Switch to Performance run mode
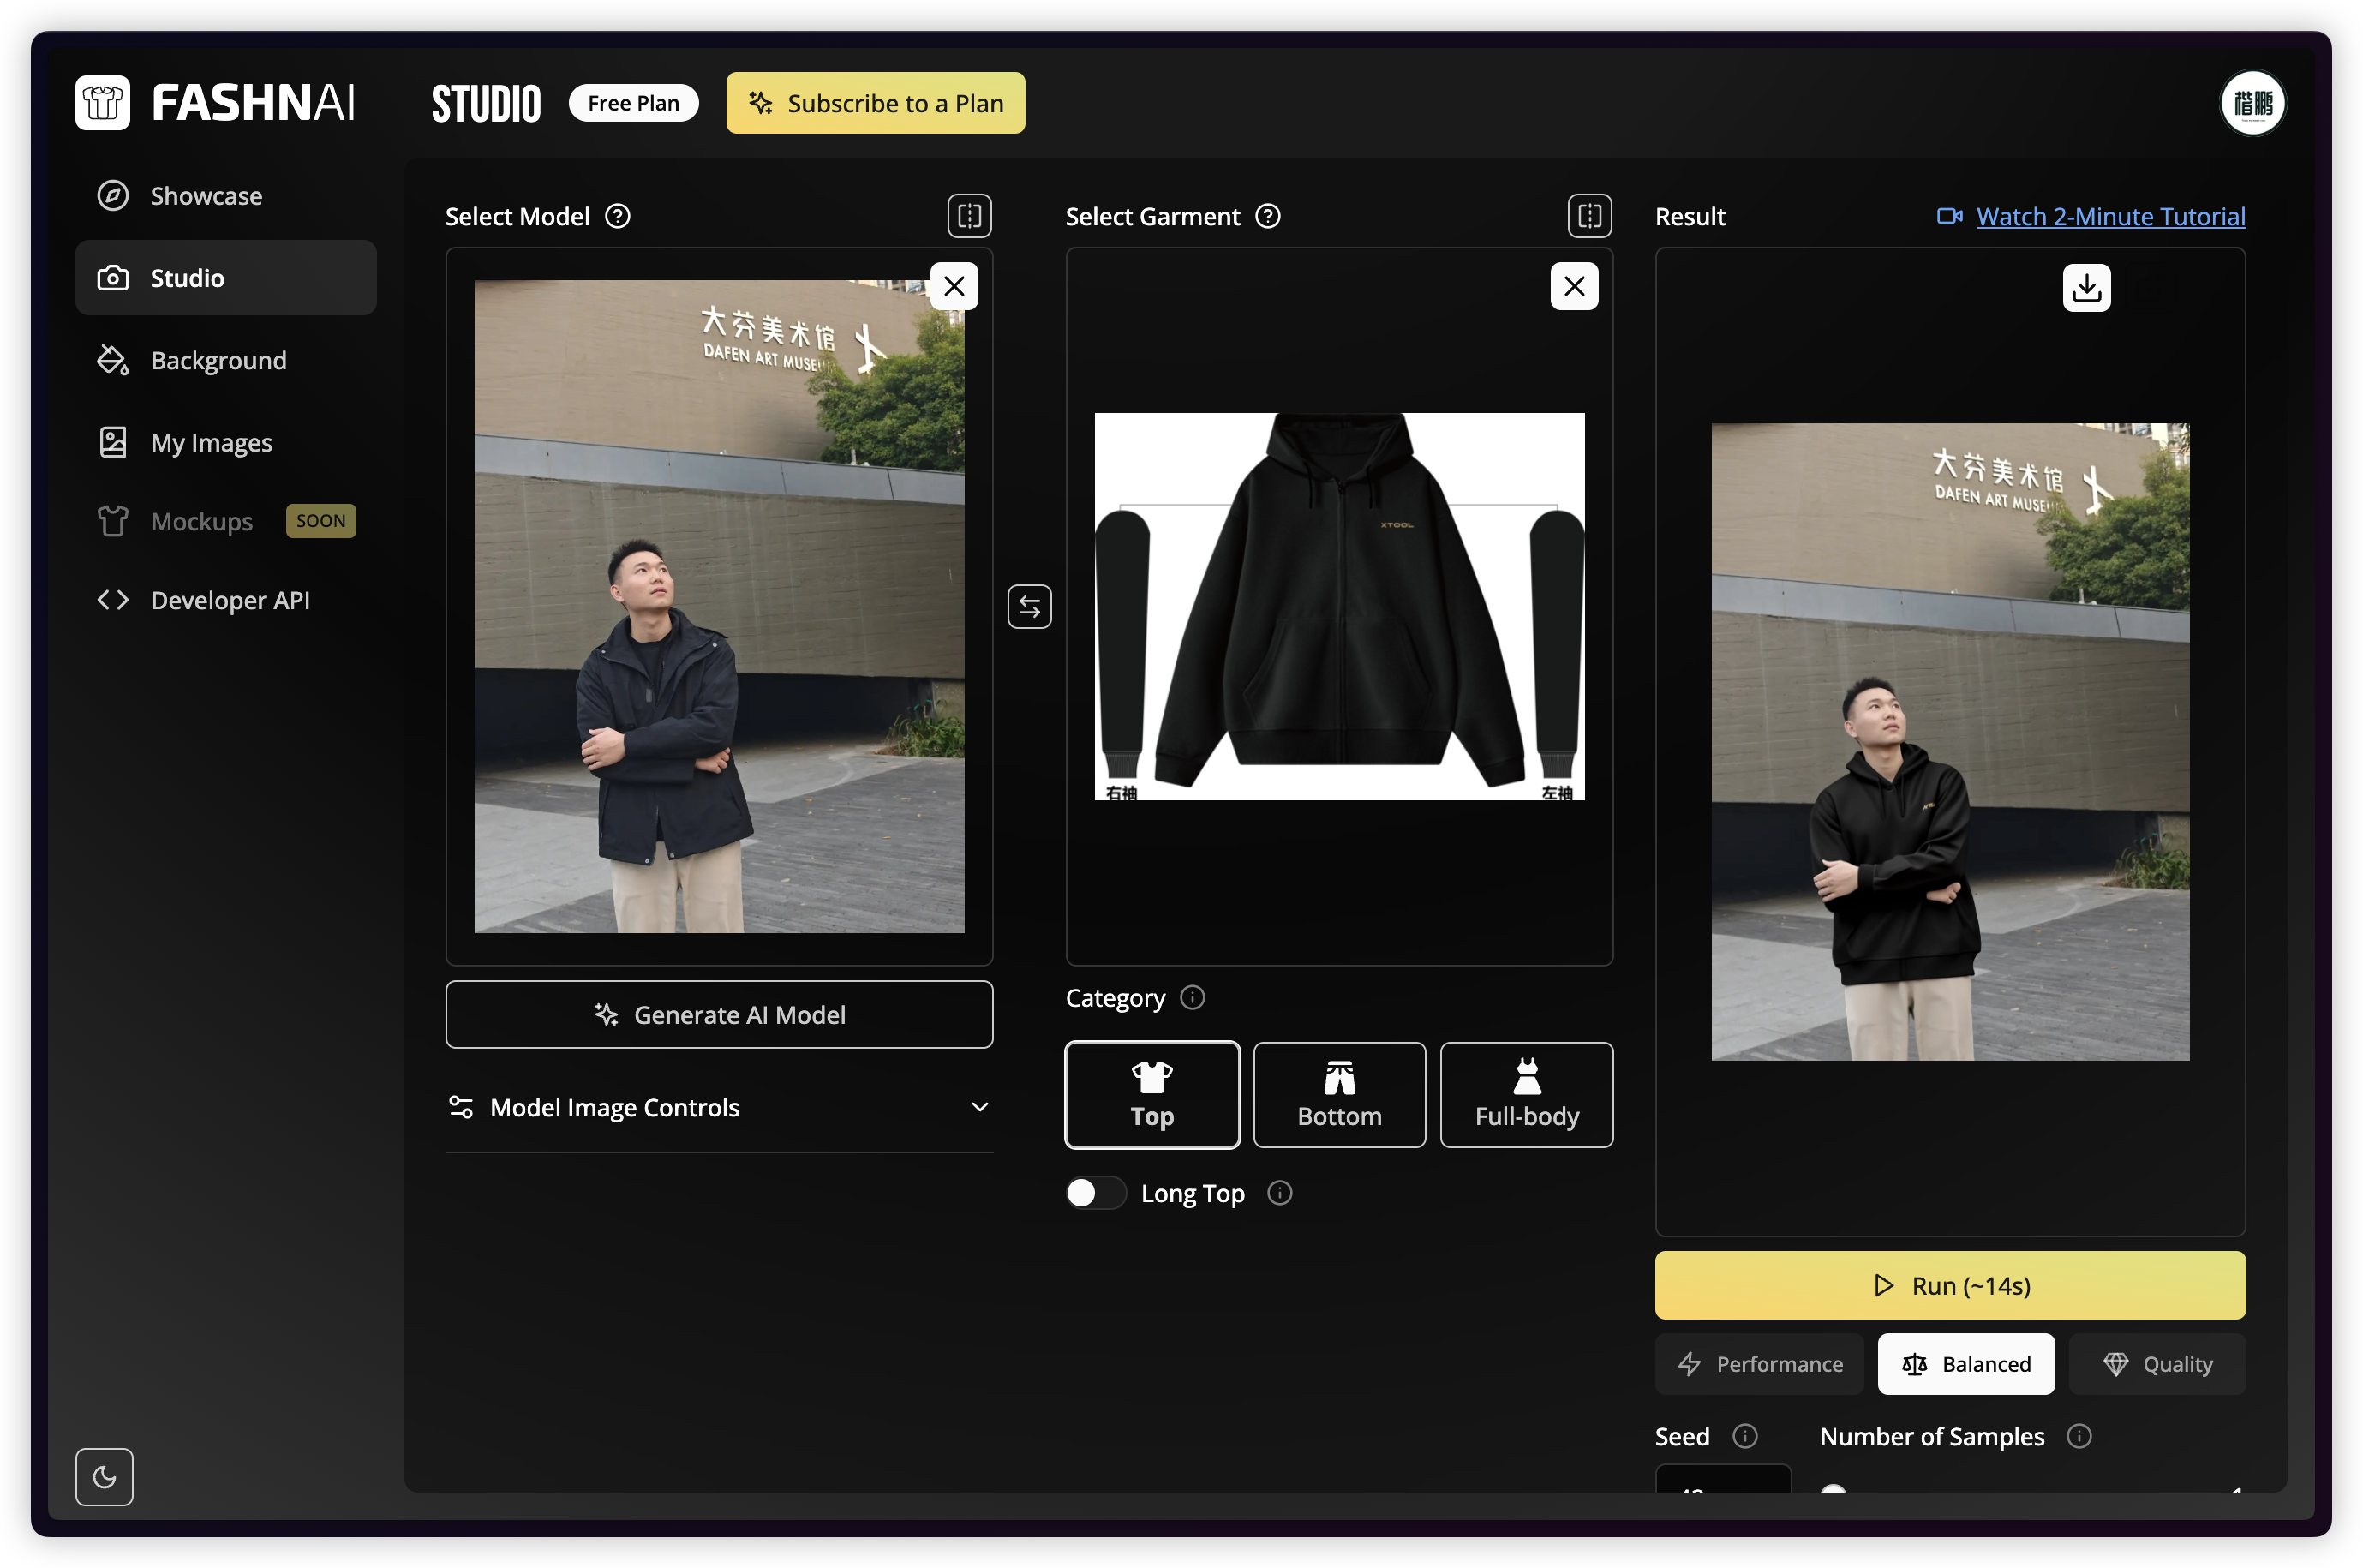The height and width of the screenshot is (1568, 2363). point(1758,1363)
